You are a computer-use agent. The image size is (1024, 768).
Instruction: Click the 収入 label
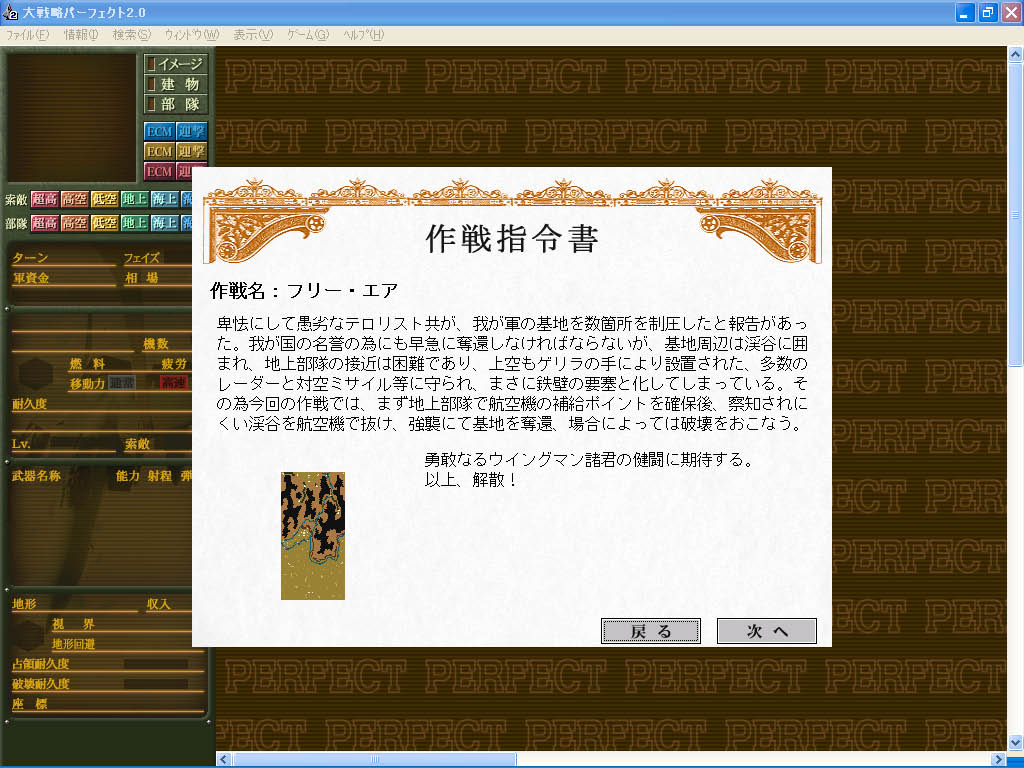tap(159, 604)
